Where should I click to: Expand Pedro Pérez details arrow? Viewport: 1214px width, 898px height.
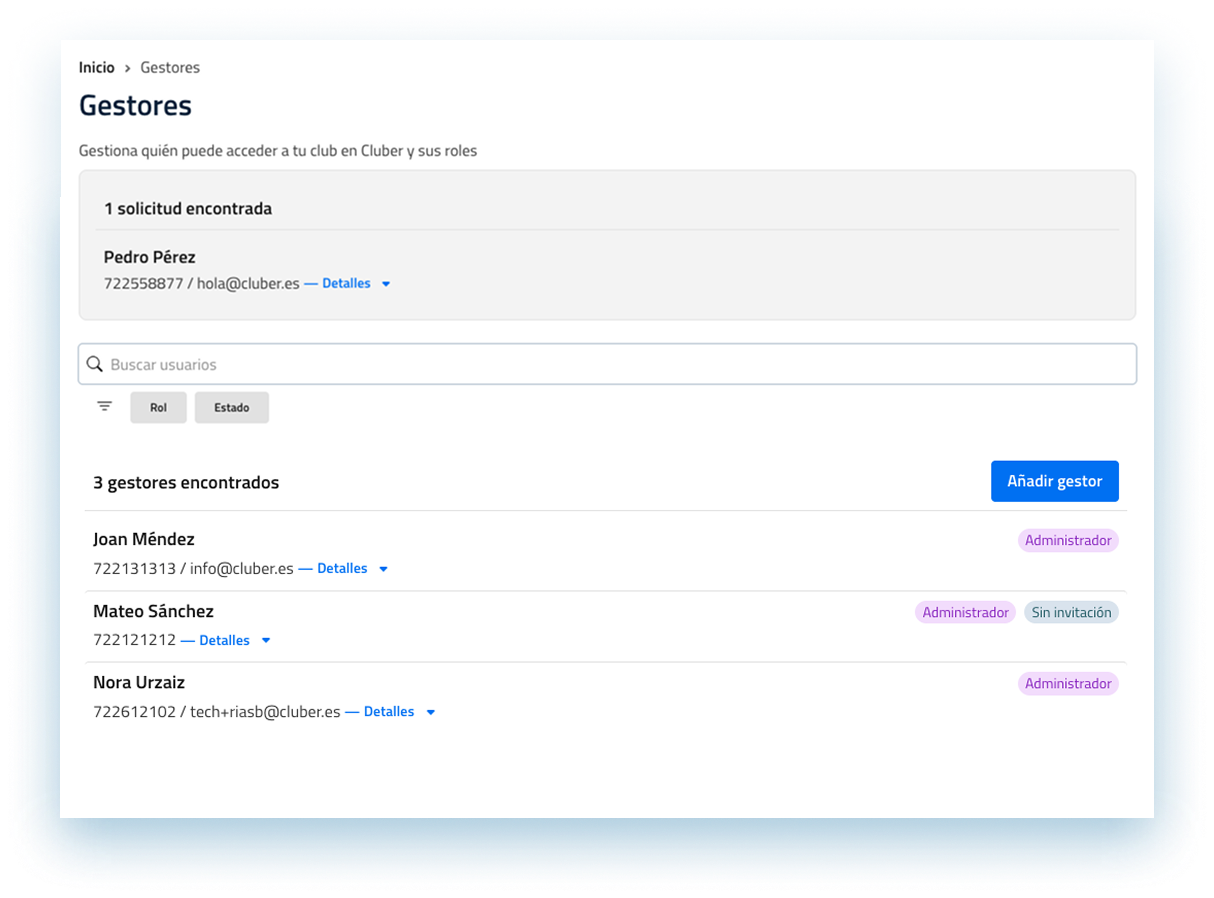(386, 284)
